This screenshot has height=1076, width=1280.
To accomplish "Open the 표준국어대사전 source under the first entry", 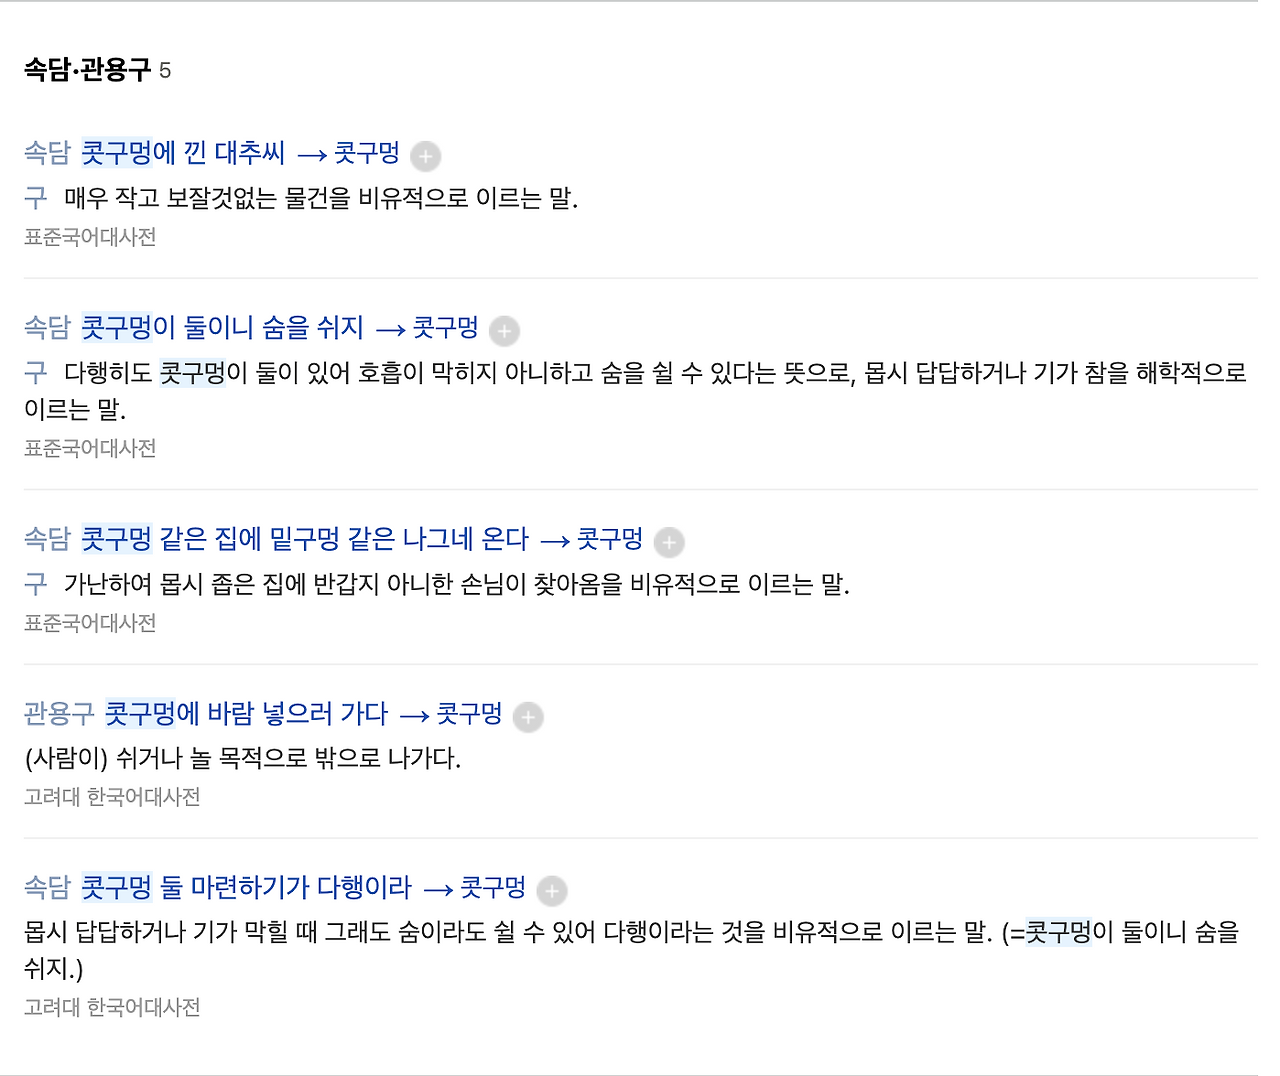I will click(x=89, y=237).
